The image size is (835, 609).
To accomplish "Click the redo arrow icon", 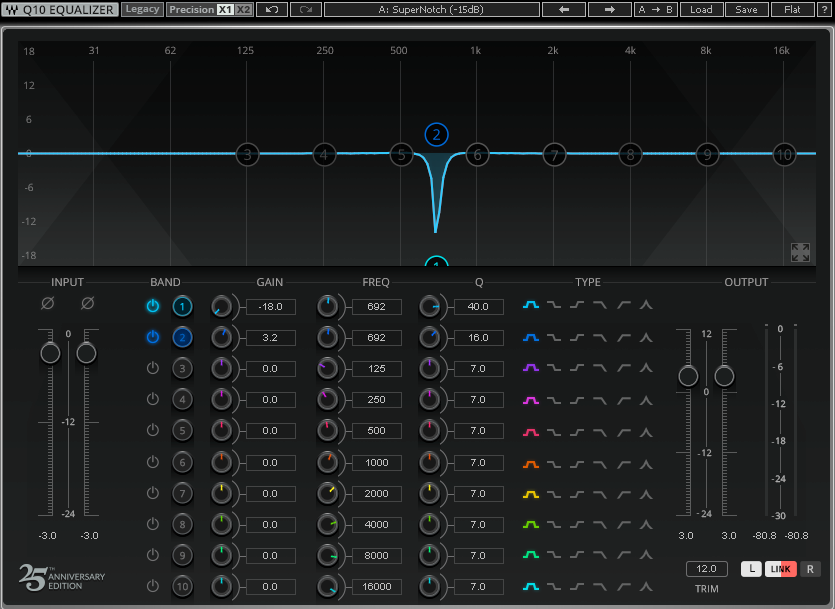I will 306,10.
